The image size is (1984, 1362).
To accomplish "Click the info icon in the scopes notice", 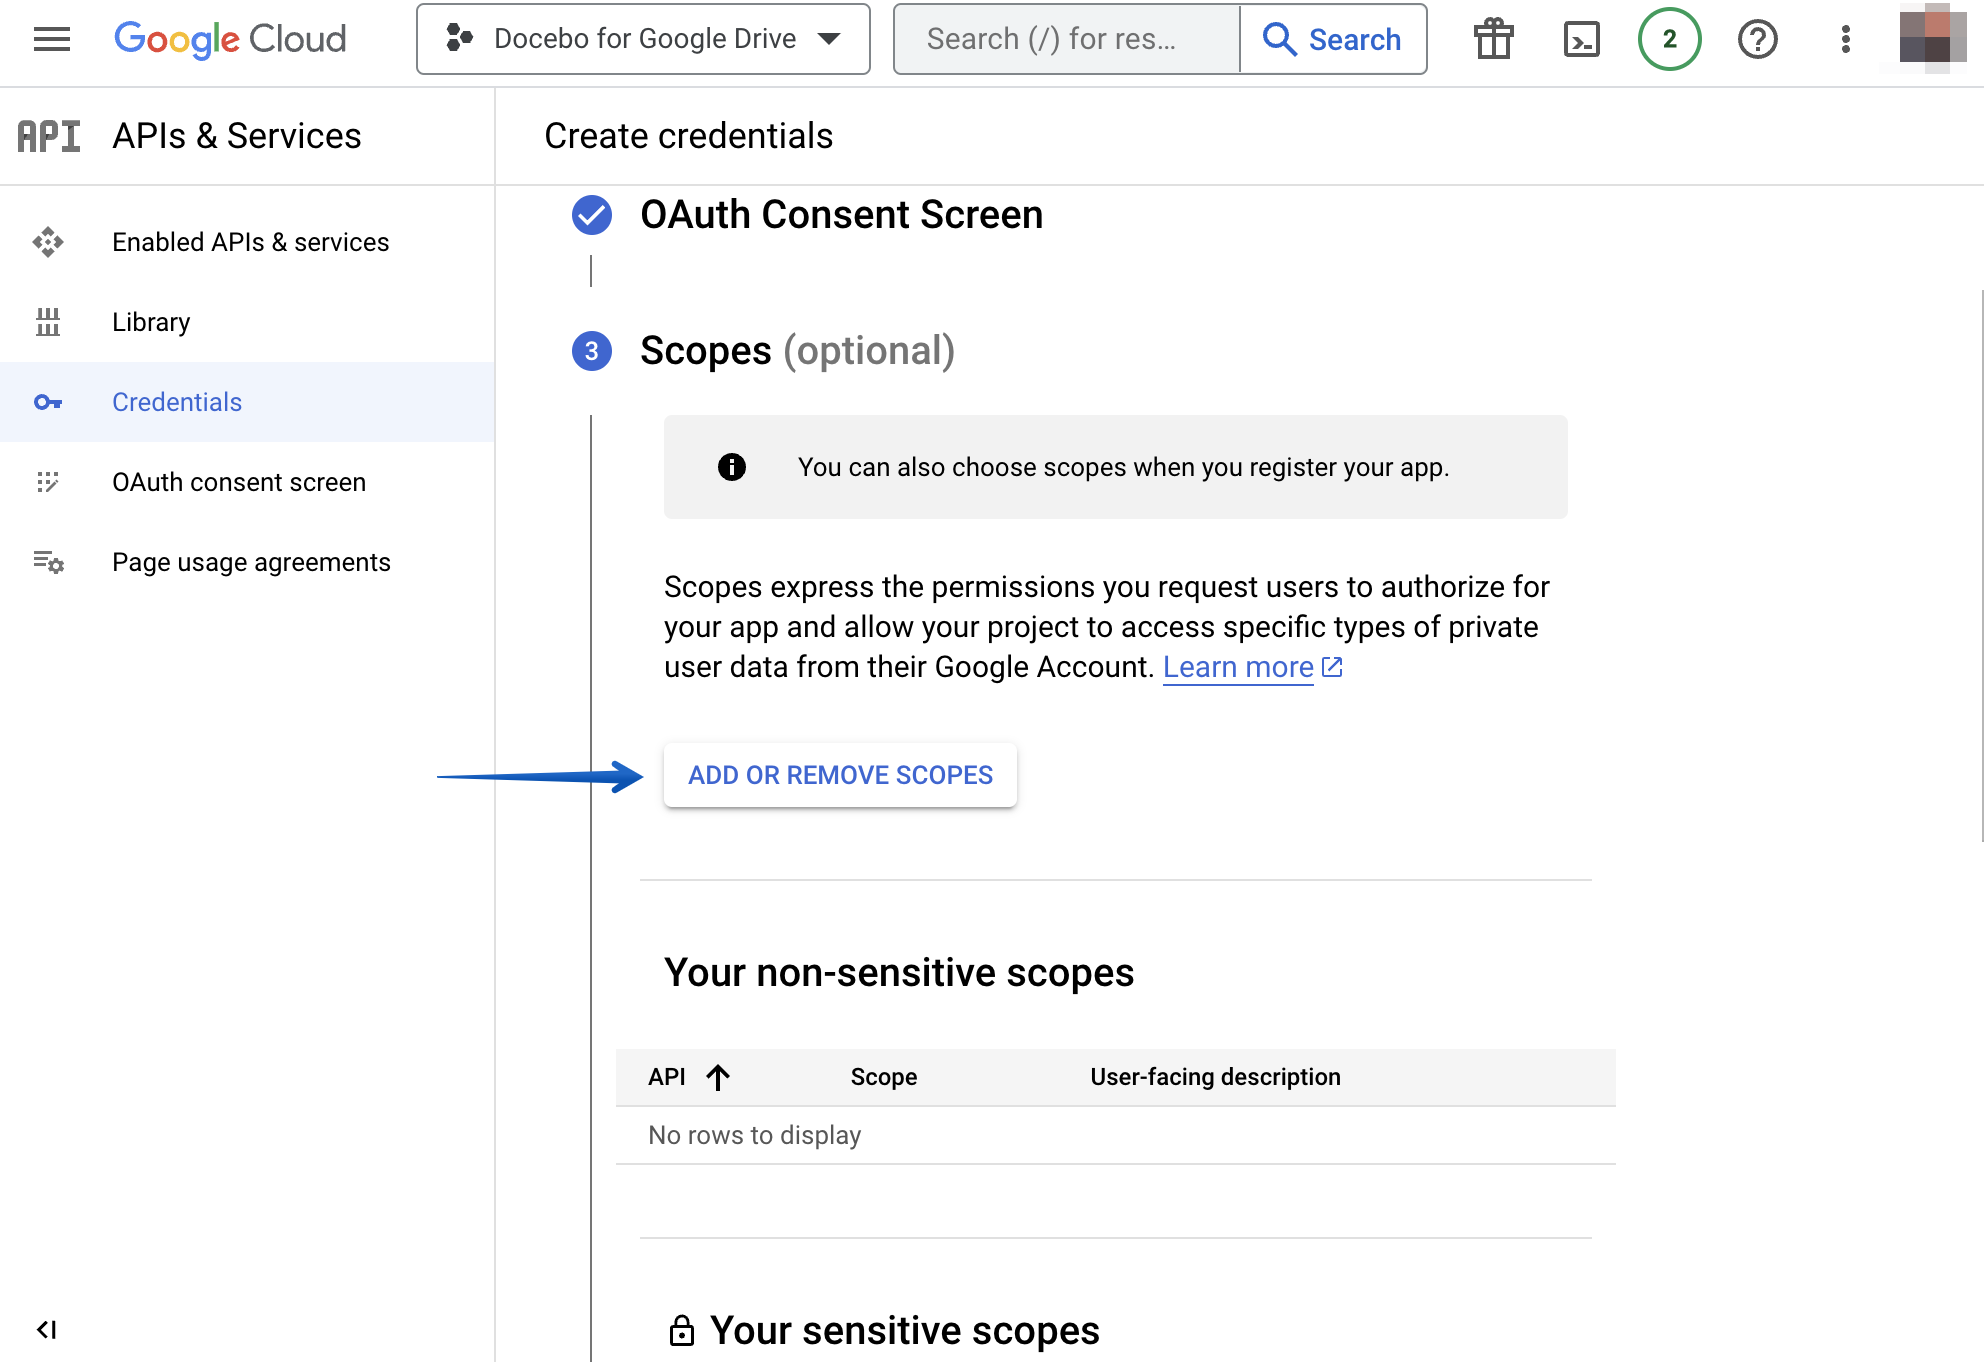I will (732, 467).
